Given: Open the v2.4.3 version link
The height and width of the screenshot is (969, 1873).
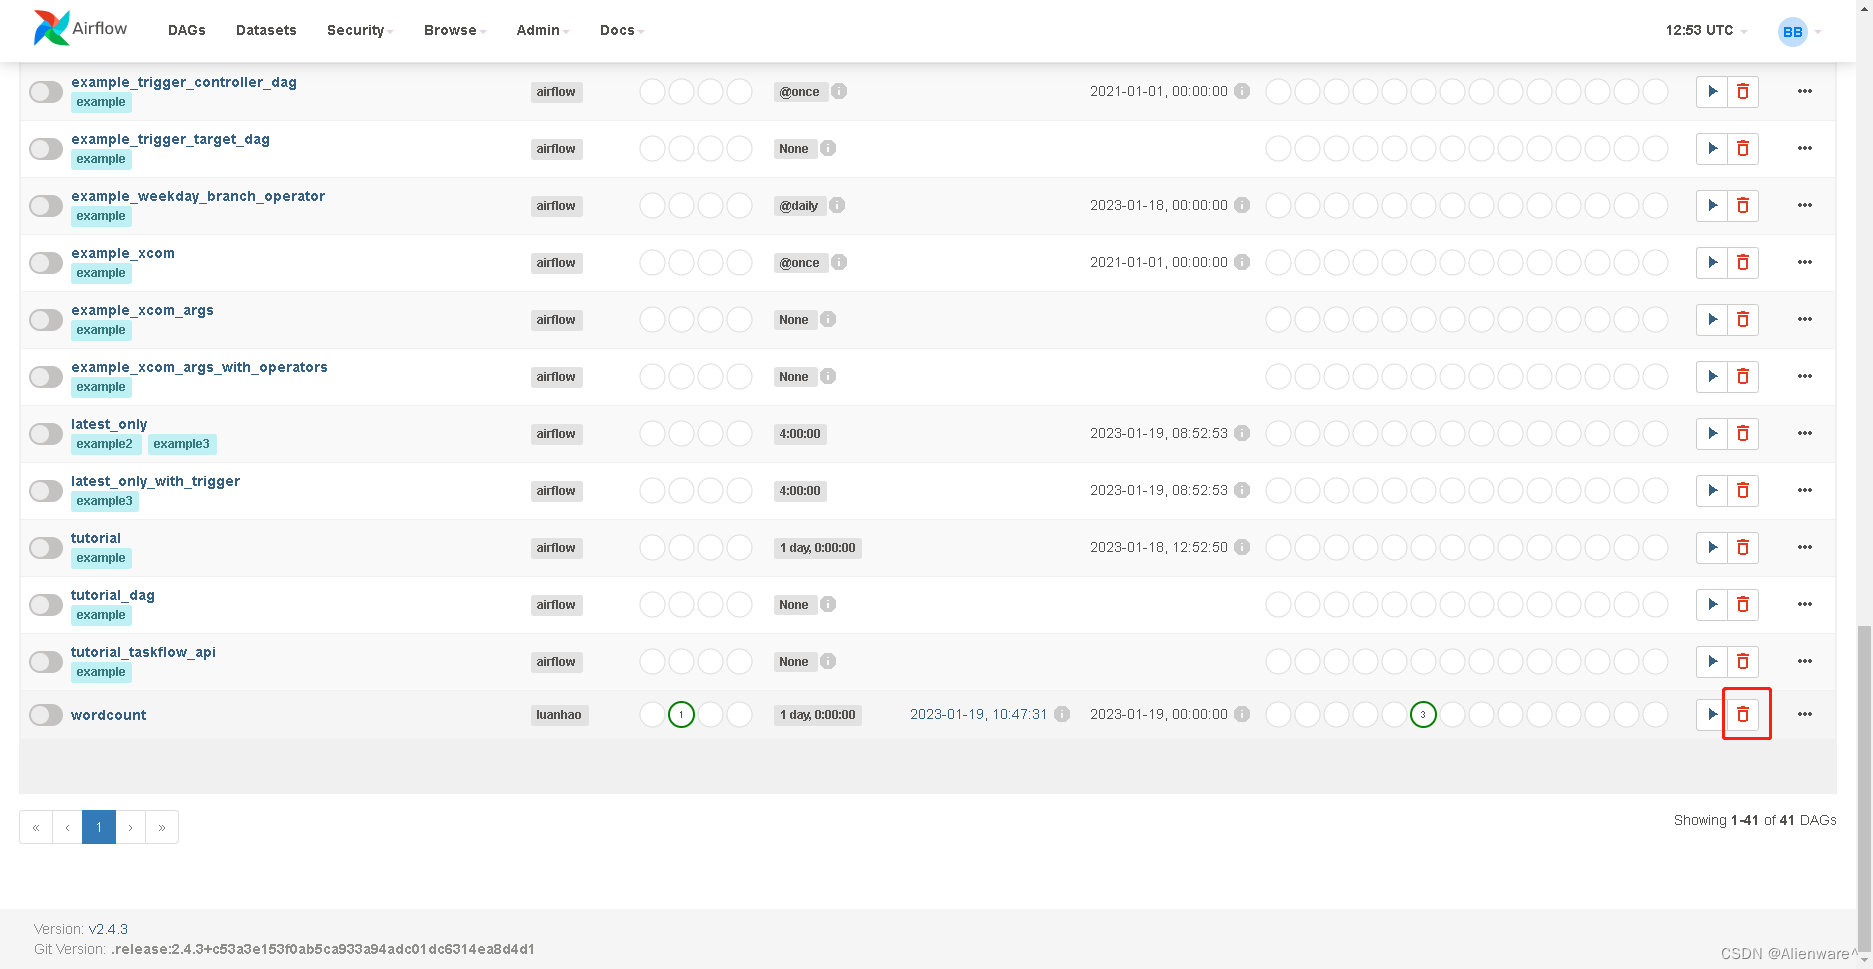Looking at the screenshot, I should point(108,929).
